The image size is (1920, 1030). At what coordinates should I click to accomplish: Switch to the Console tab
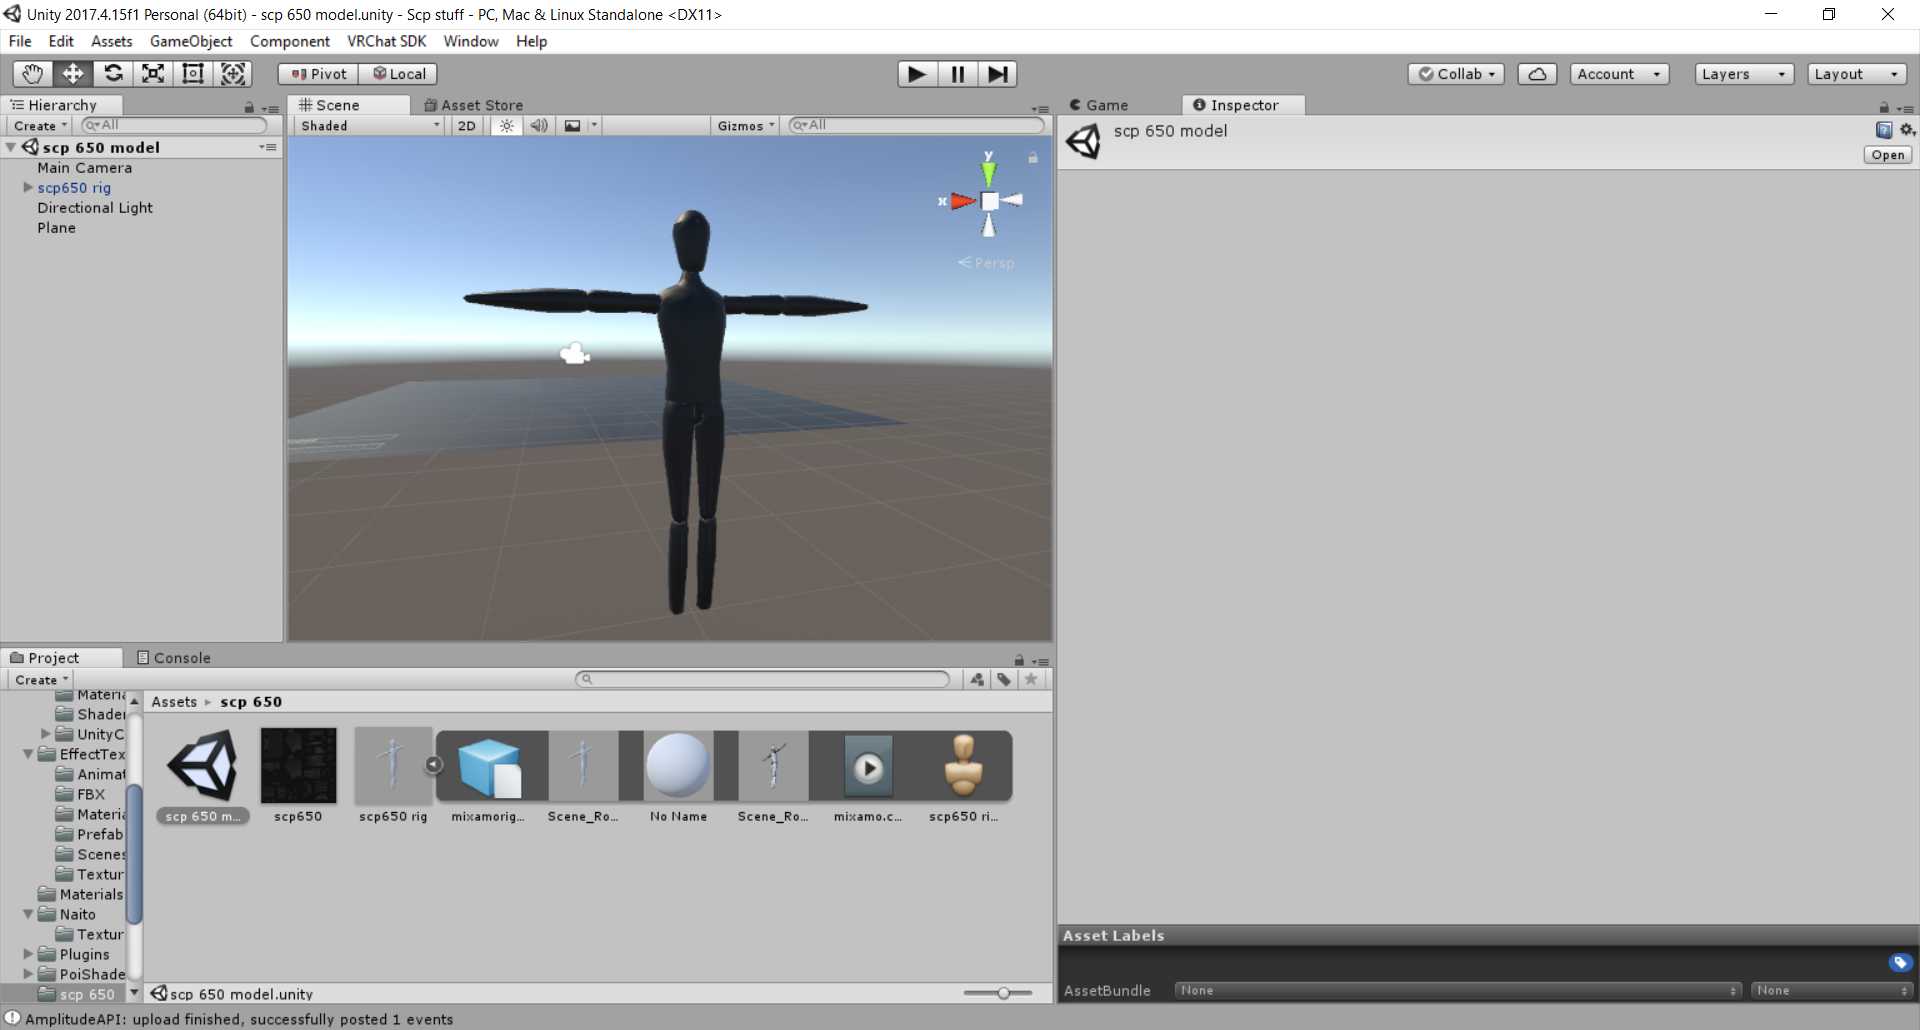[x=173, y=658]
